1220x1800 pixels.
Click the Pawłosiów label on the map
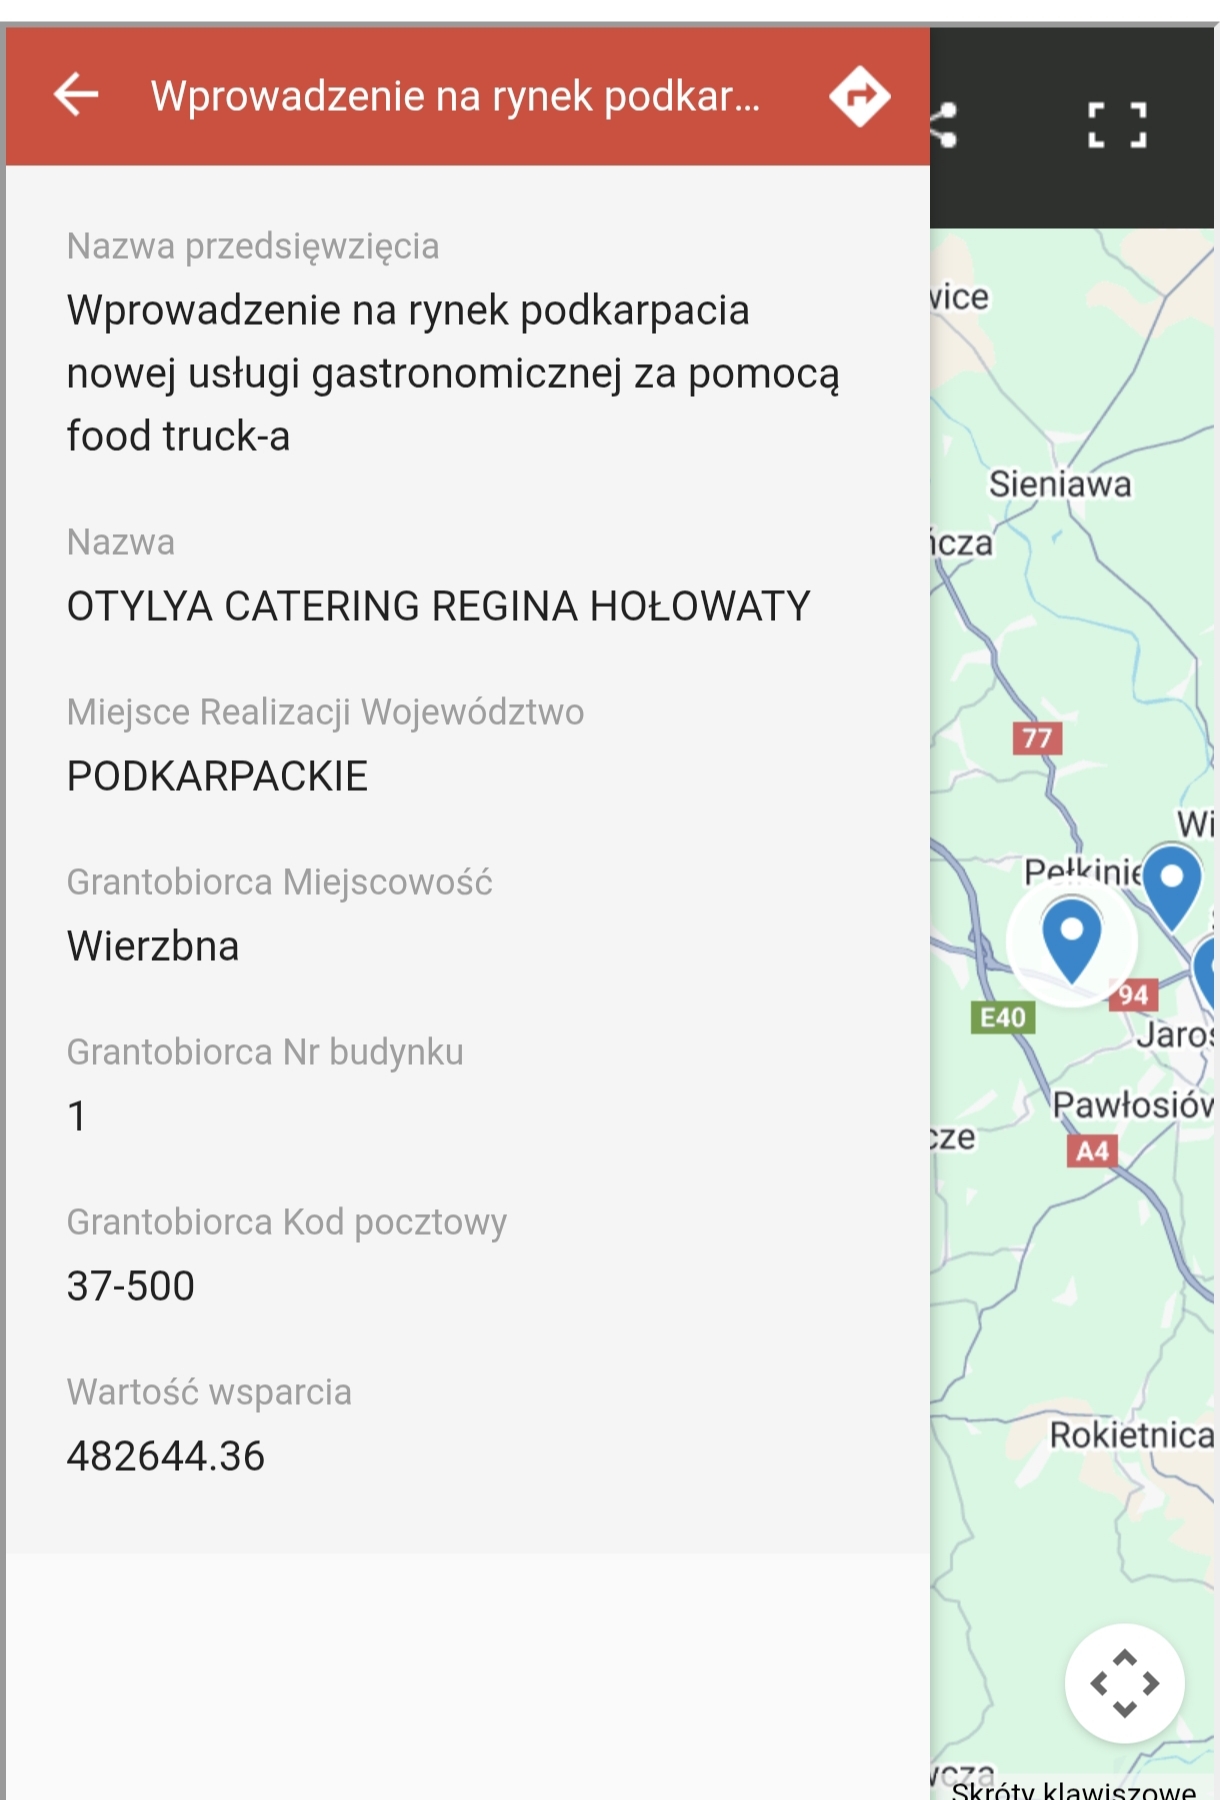tap(1132, 1105)
